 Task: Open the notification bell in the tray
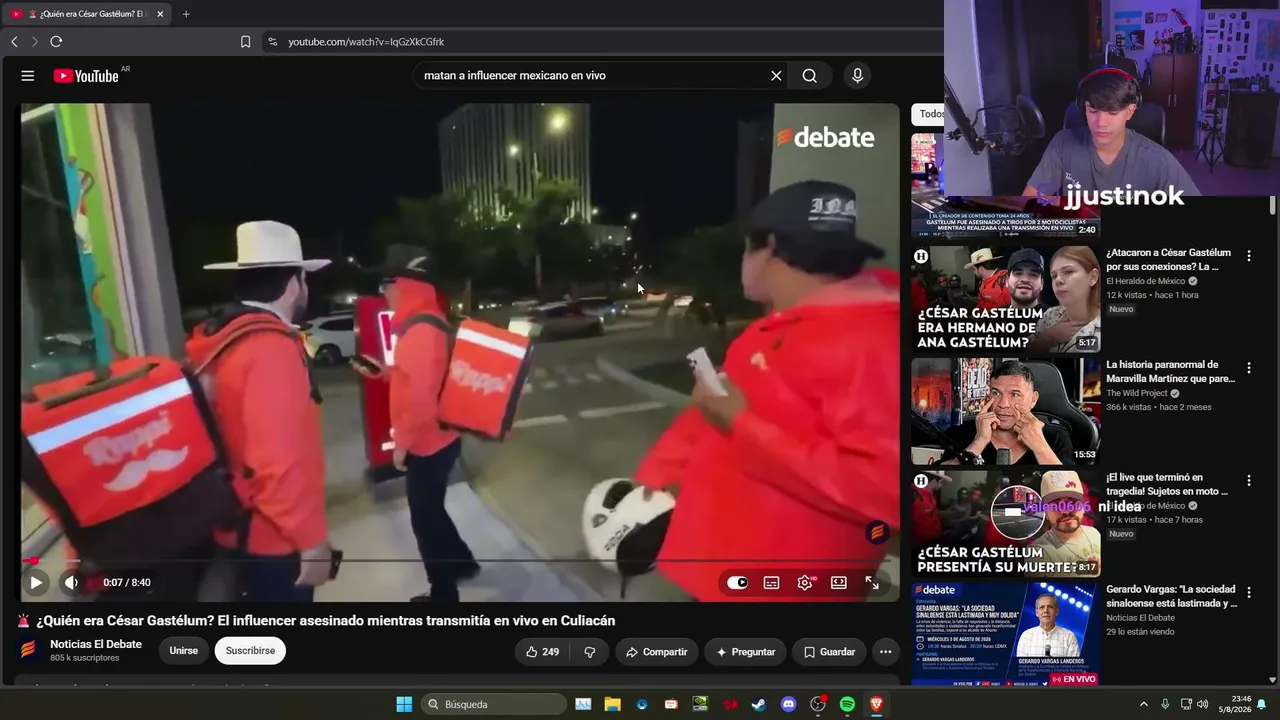tap(1262, 704)
